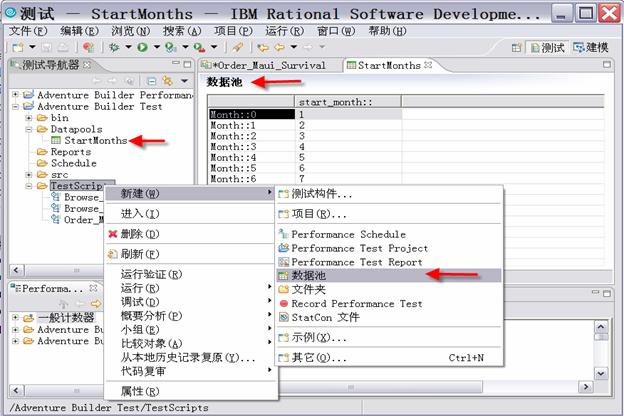This screenshot has height=416, width=624.
Task: Choose 数据池 from the 新建 submenu
Action: coord(308,275)
